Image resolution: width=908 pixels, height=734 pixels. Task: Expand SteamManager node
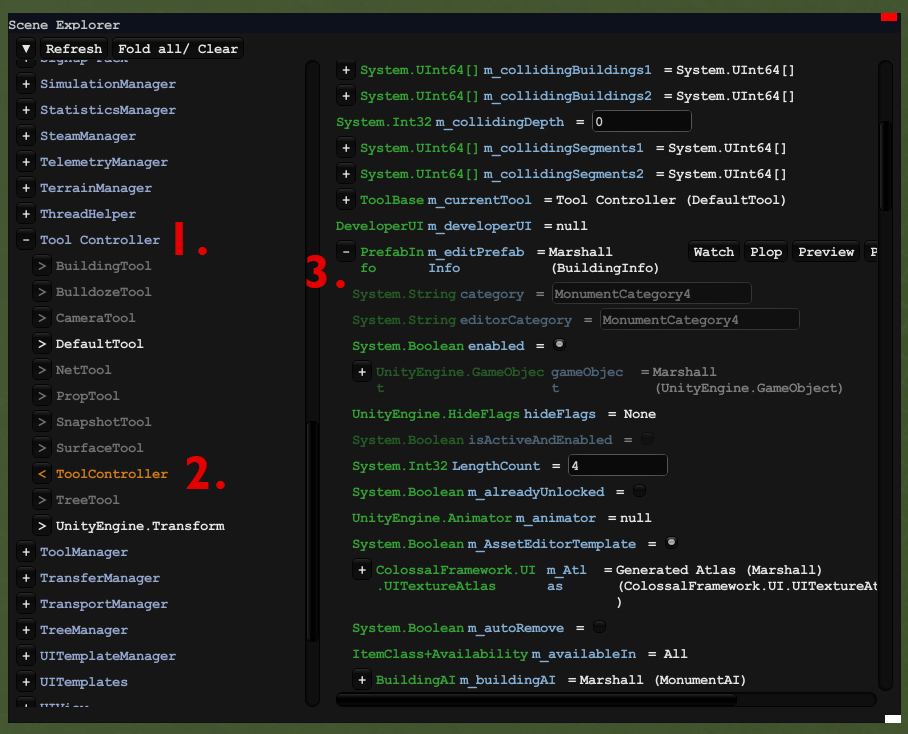[x=25, y=136]
